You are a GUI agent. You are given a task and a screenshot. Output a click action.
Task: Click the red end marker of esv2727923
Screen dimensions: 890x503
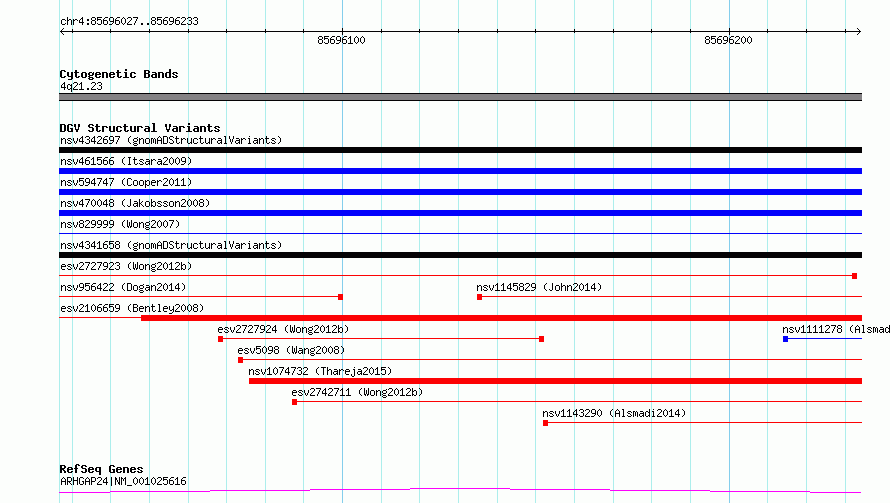[854, 276]
